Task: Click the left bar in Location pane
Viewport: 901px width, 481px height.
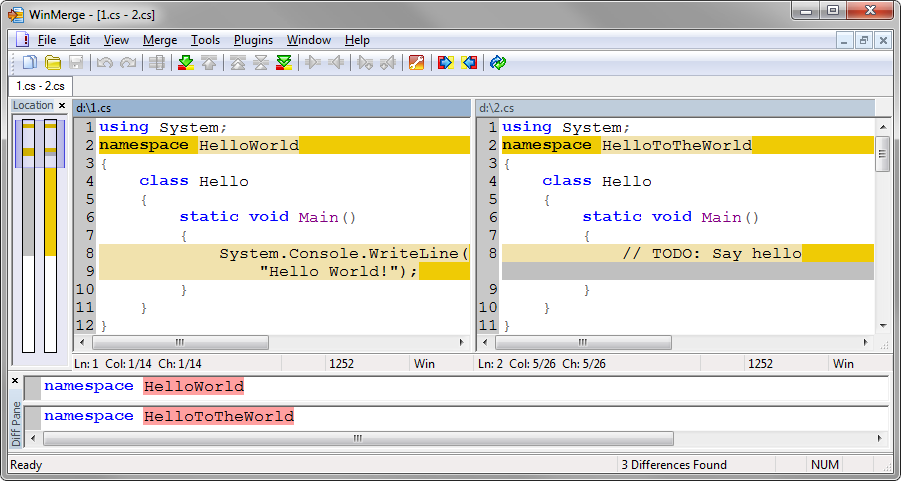Action: (29, 236)
